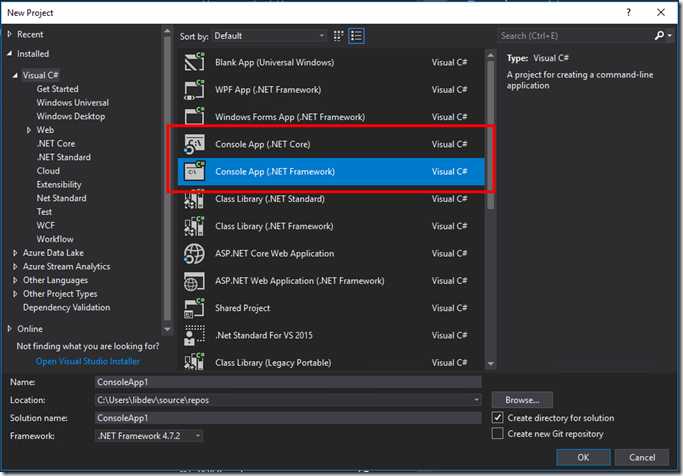The width and height of the screenshot is (683, 476).
Task: Click the Shared Project template icon
Action: (195, 308)
